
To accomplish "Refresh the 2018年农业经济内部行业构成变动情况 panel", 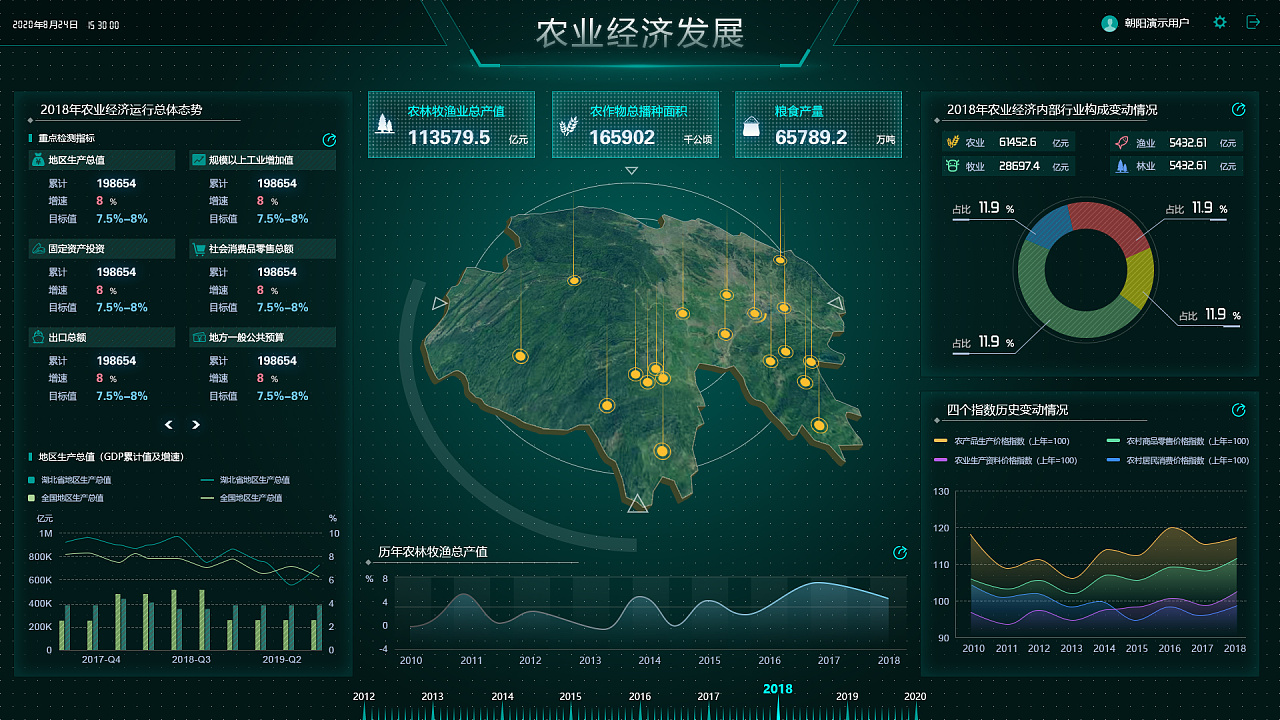I will tap(1239, 109).
